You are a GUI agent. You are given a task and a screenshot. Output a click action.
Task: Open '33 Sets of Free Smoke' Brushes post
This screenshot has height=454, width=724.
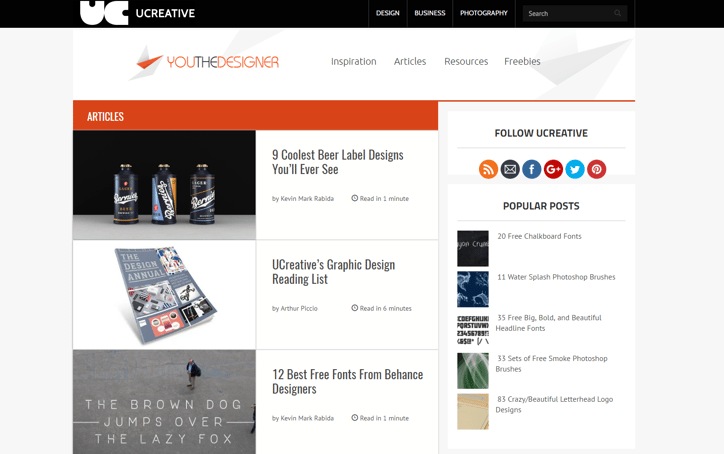click(x=551, y=363)
